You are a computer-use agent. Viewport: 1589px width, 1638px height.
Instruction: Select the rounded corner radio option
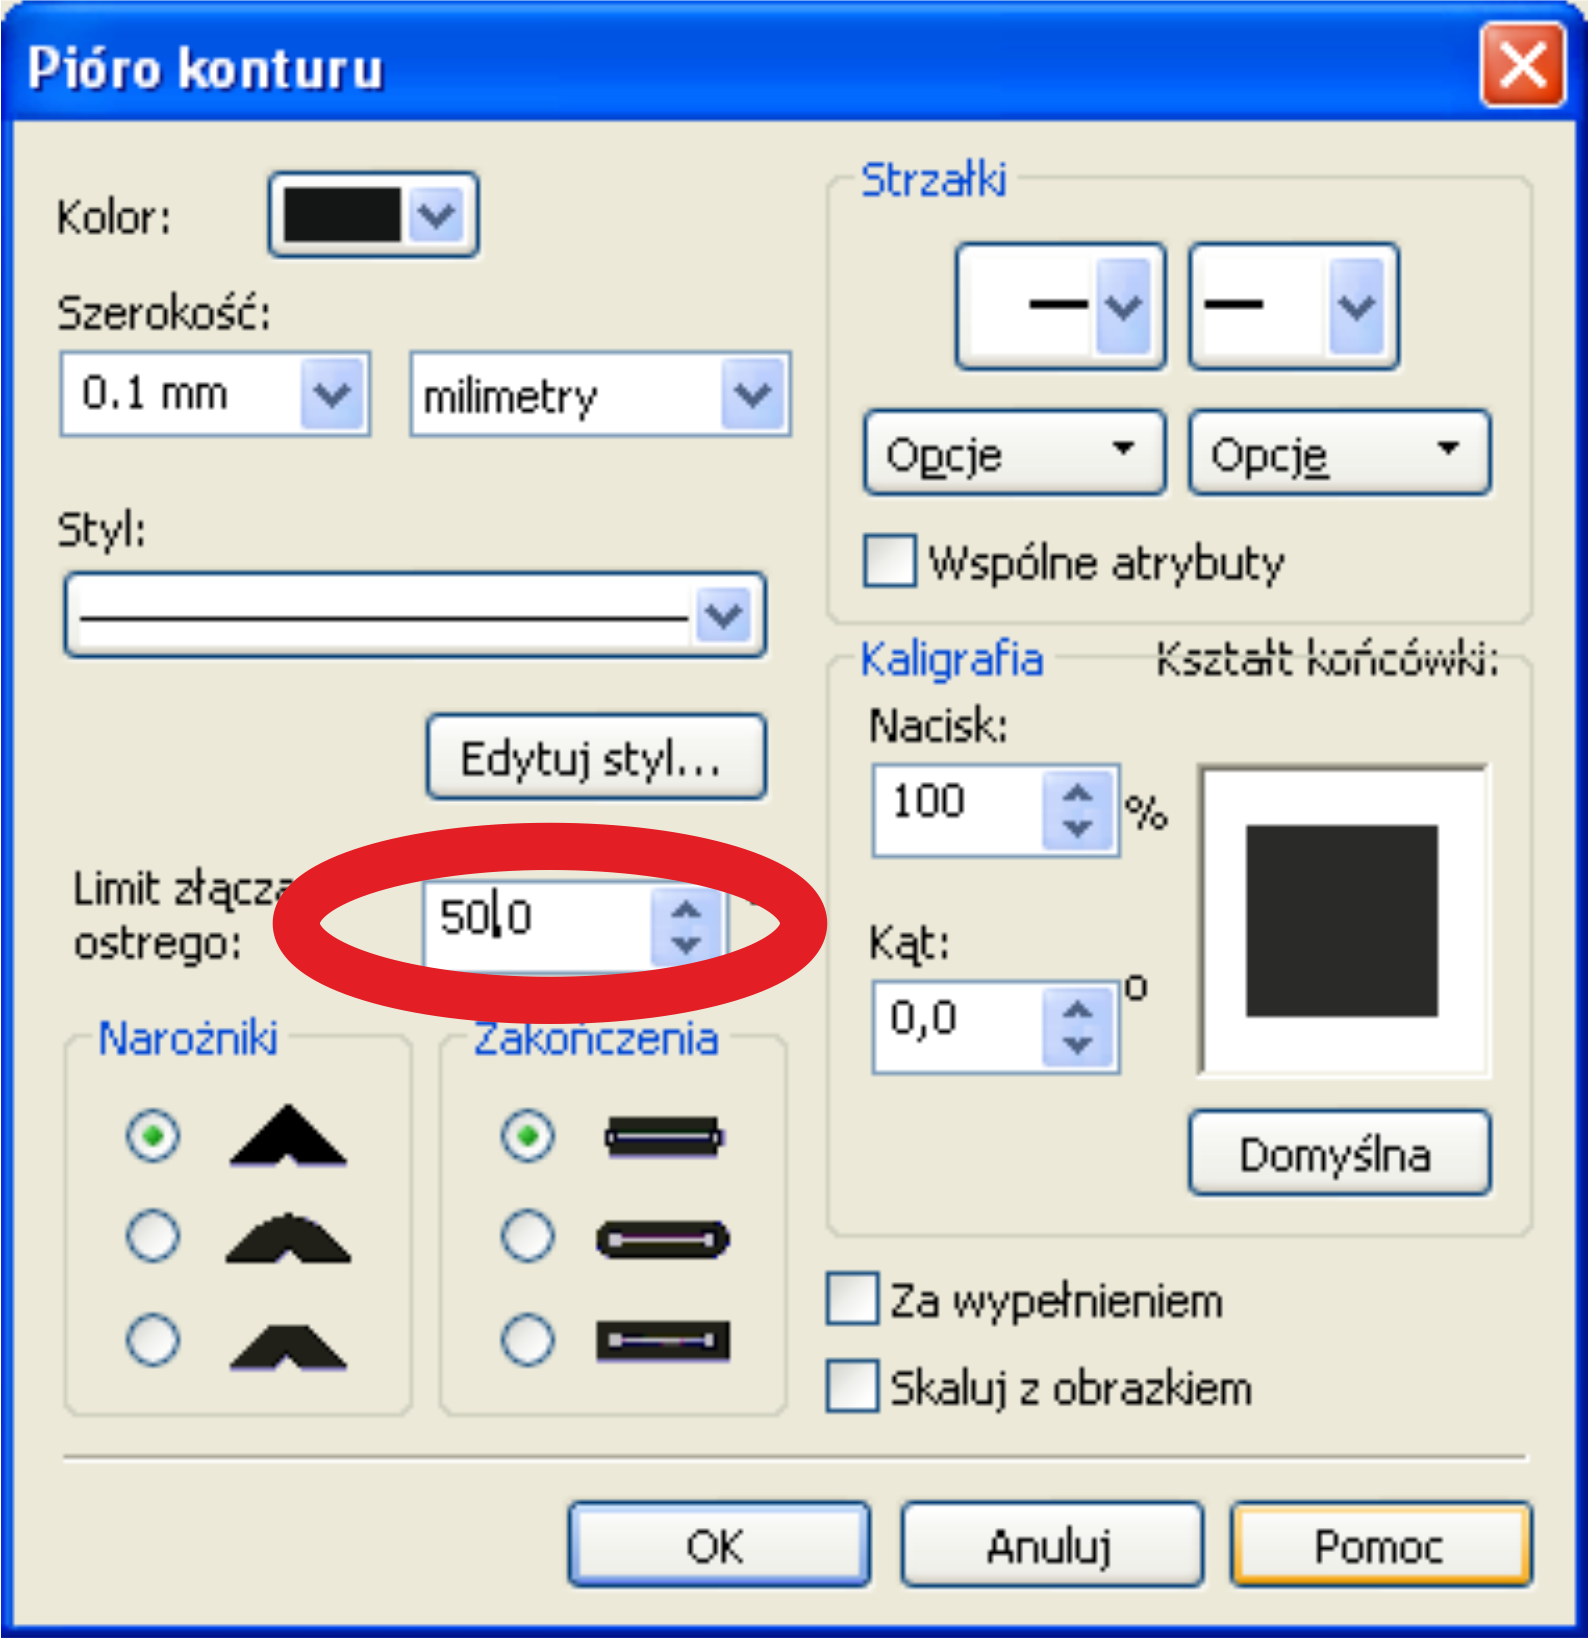pos(153,1236)
